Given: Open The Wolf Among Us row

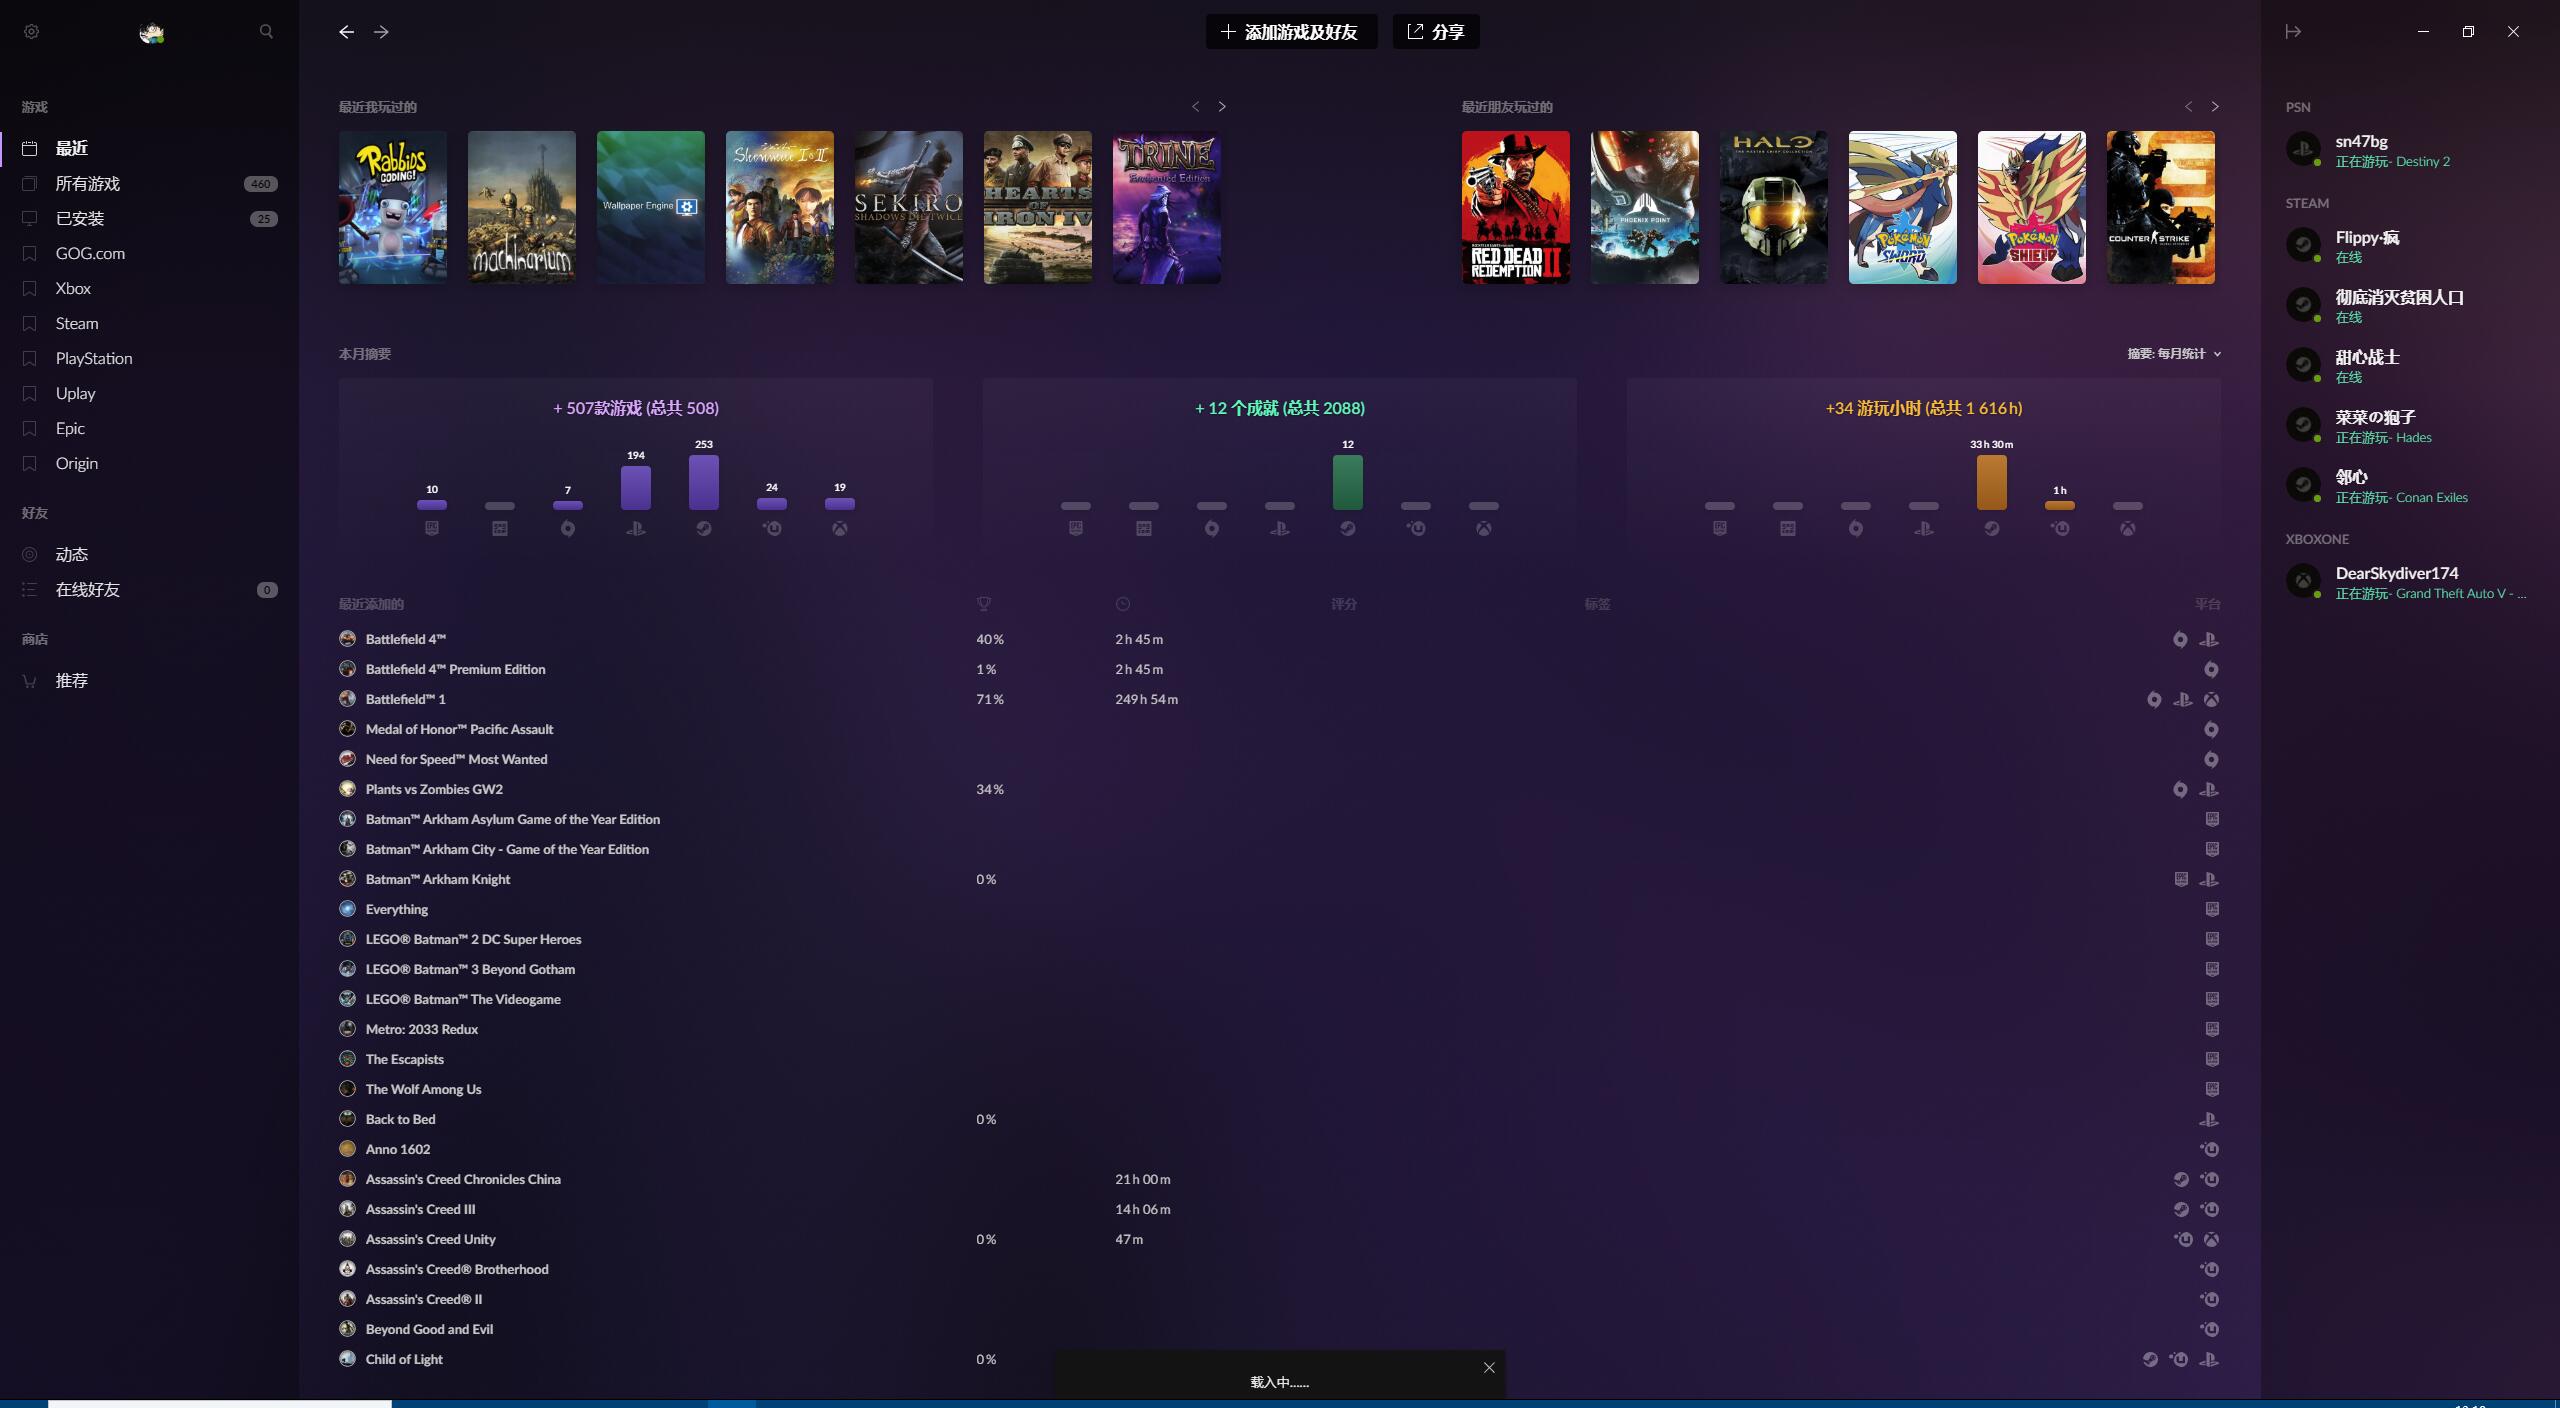Looking at the screenshot, I should (x=1280, y=1090).
